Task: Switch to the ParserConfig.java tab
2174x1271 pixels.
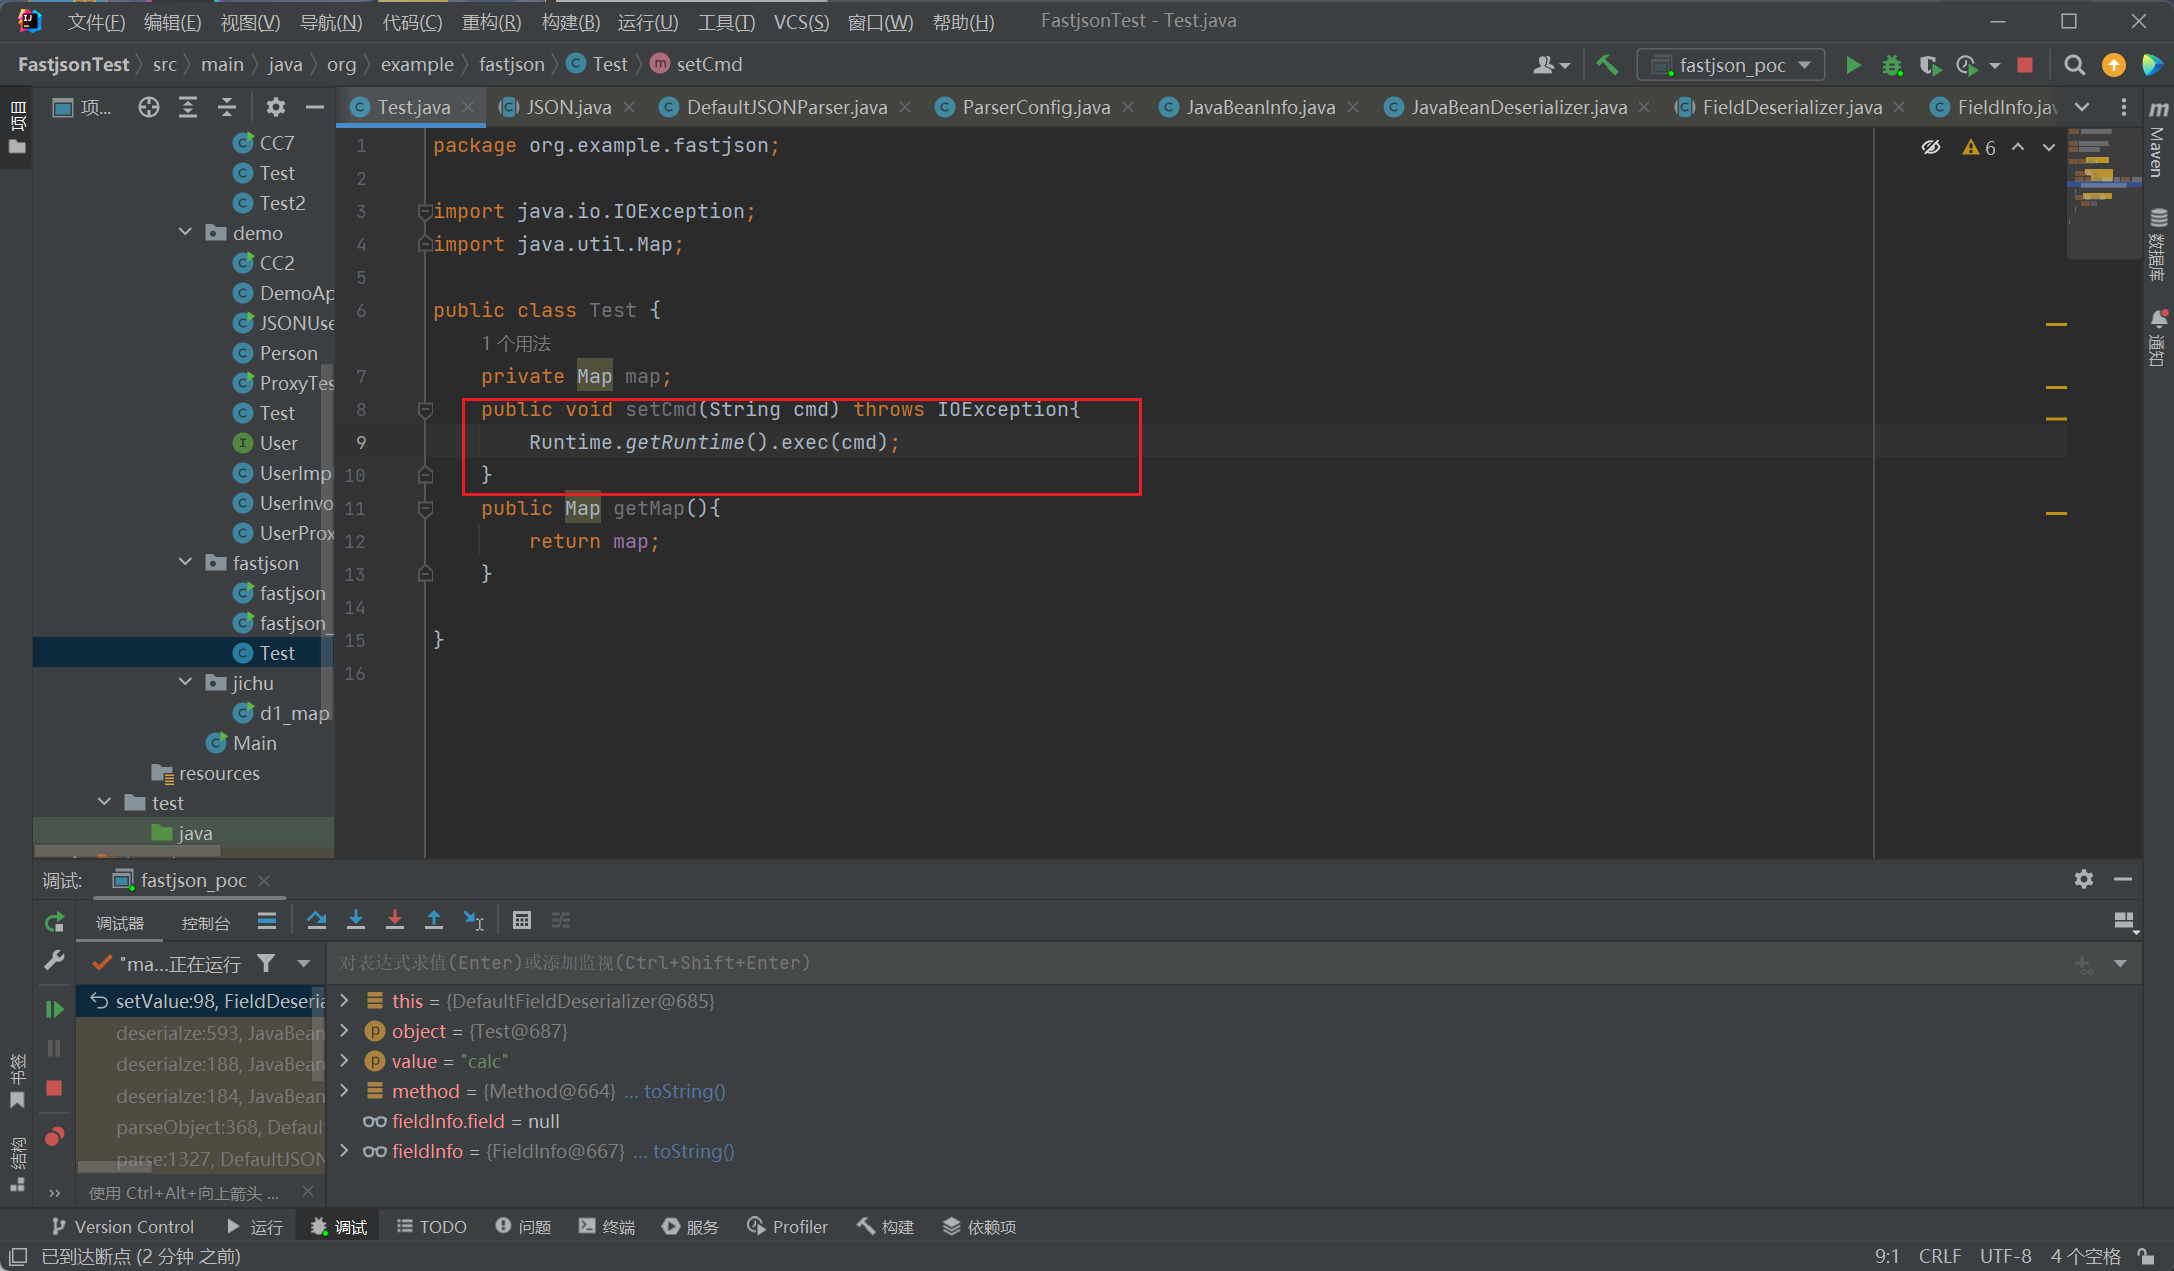Action: click(x=1035, y=107)
